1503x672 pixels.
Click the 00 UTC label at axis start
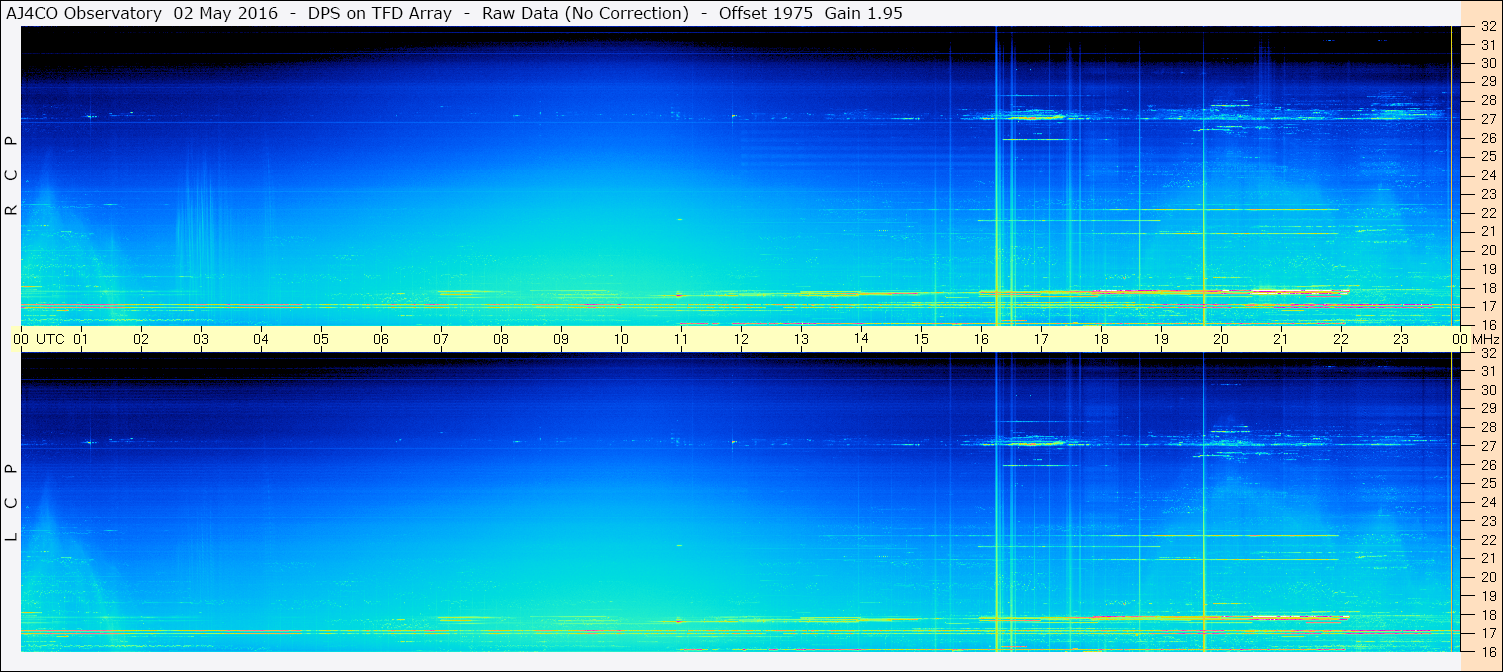point(21,339)
